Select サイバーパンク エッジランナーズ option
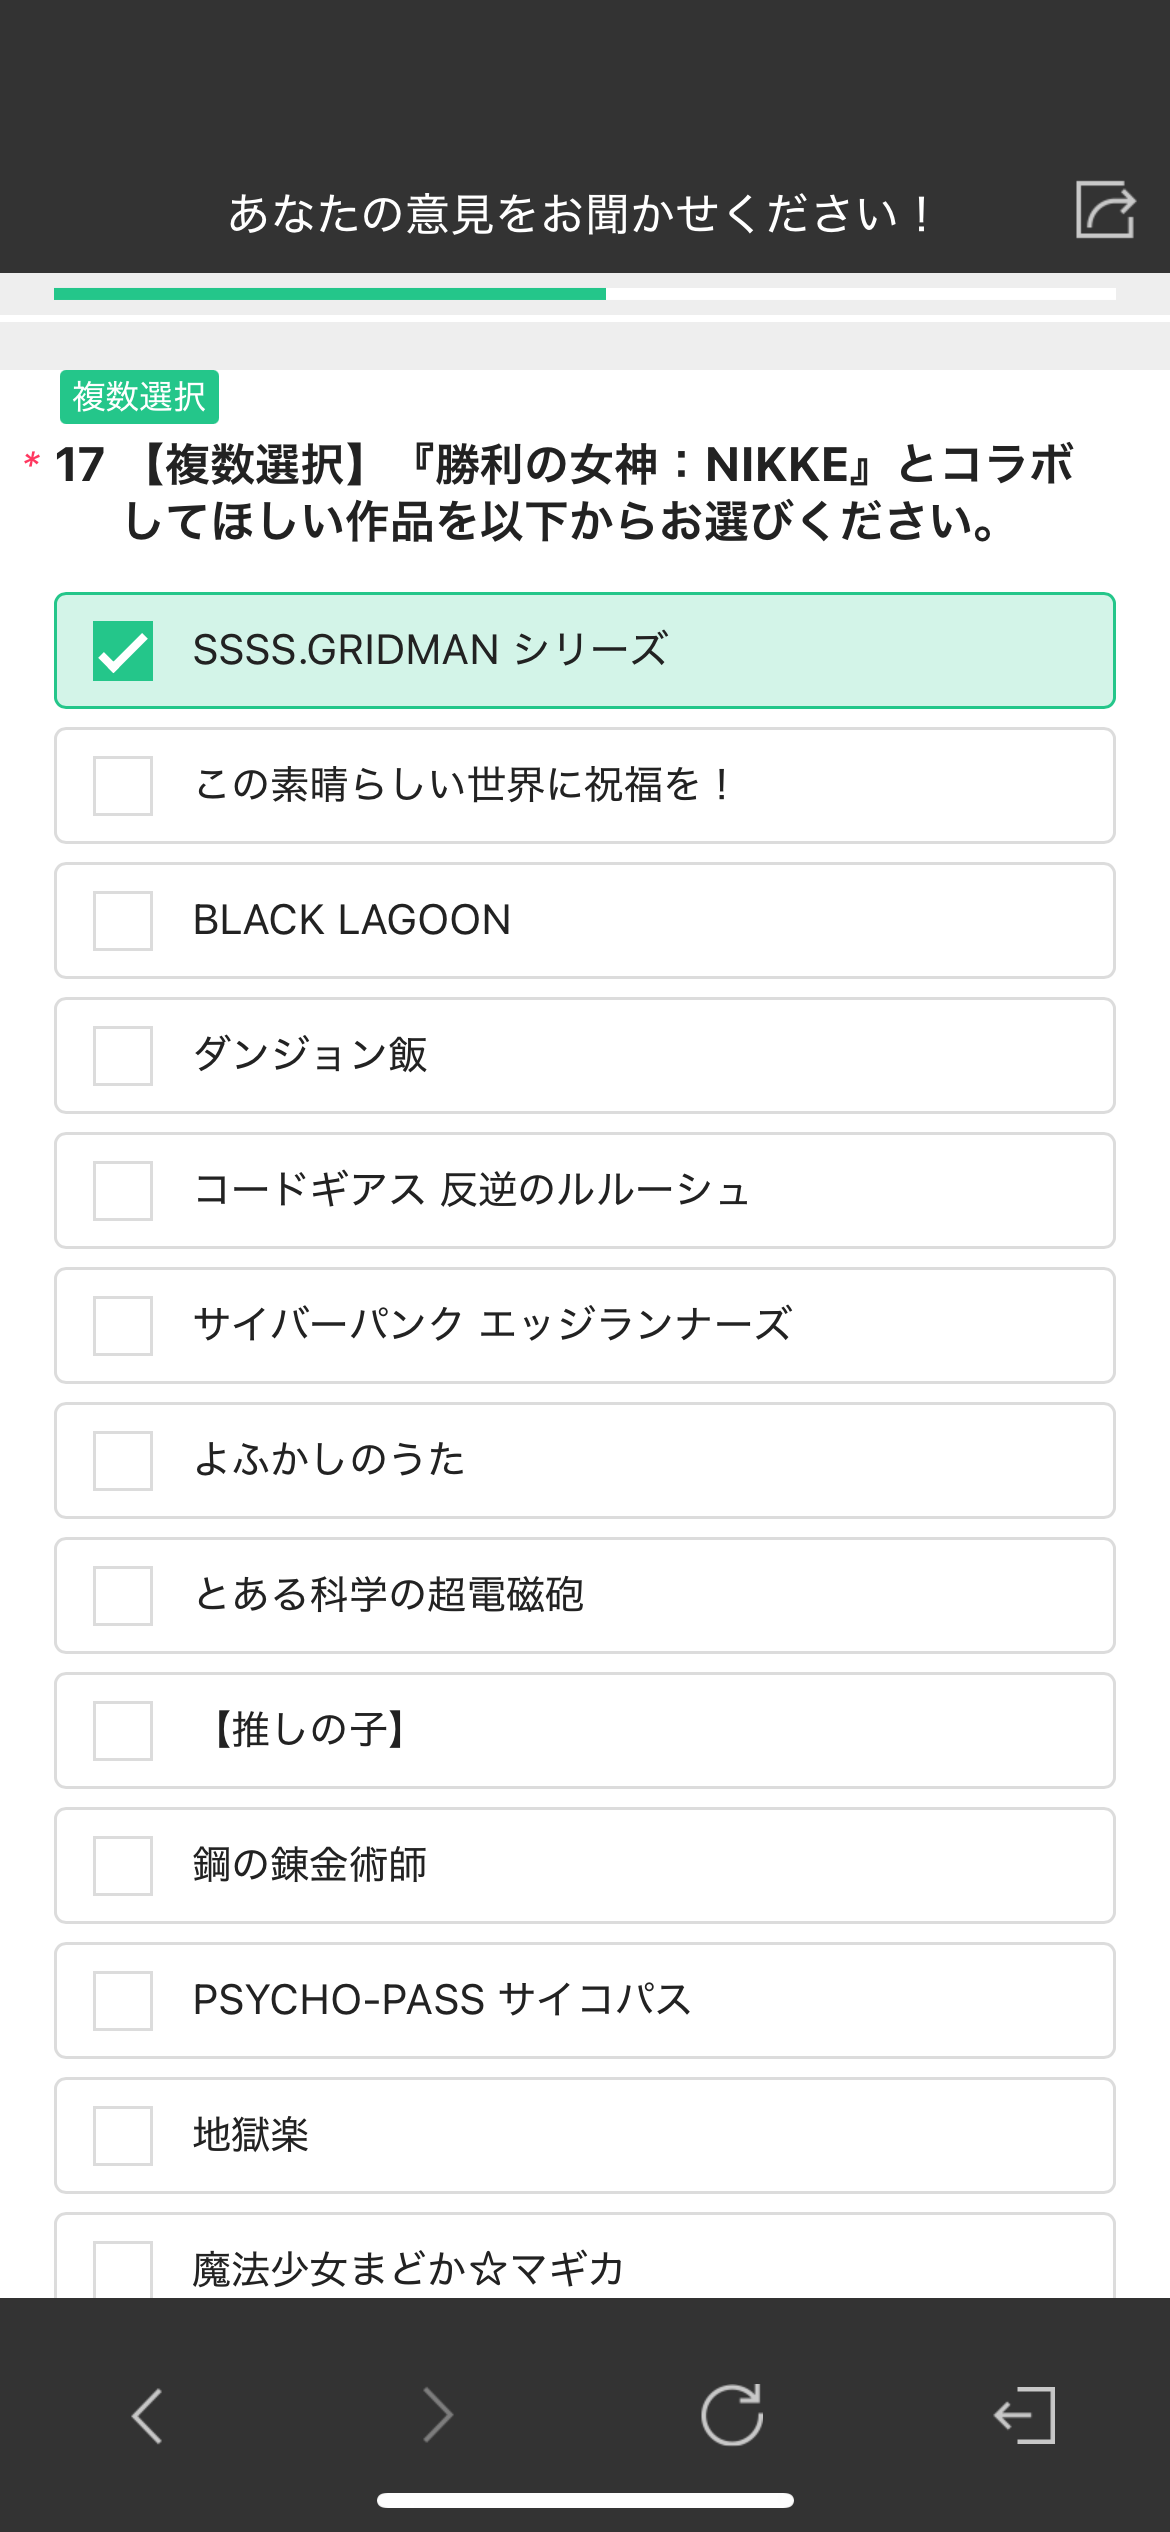 coord(123,1326)
